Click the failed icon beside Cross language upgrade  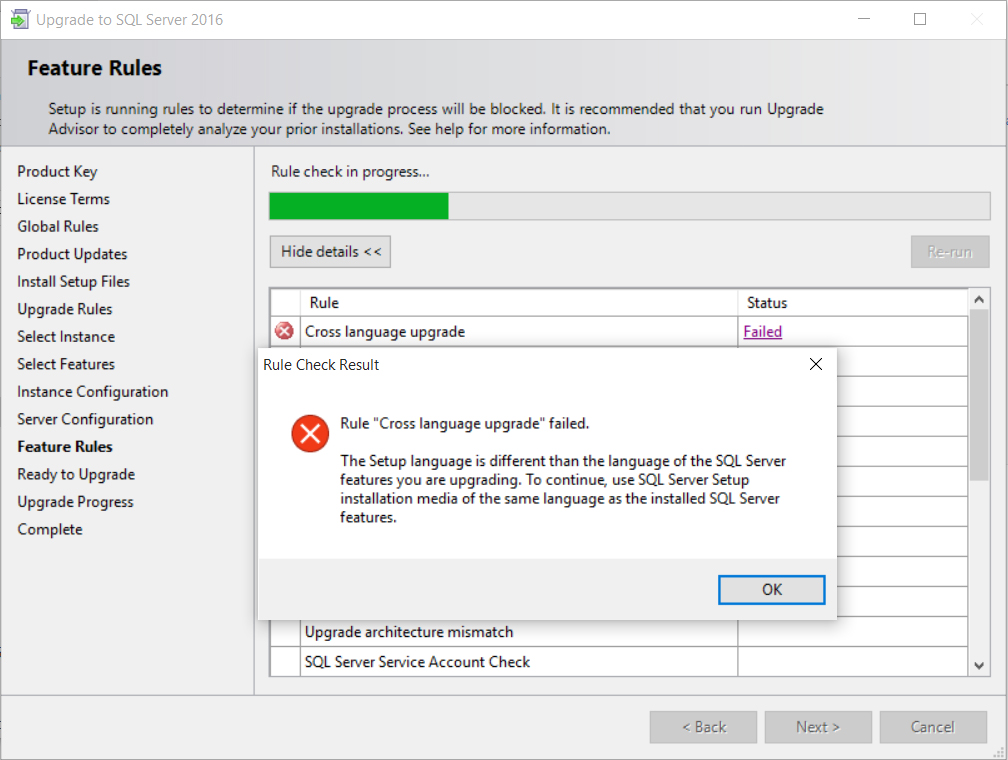pos(285,332)
